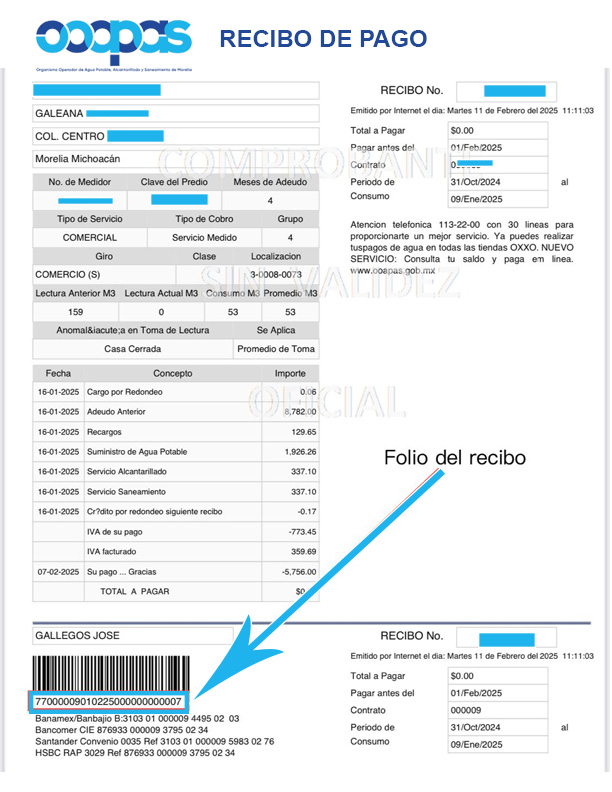The height and width of the screenshot is (792, 612).
Task: Select the 'Su pago ... Gracias' row
Action: (x=176, y=572)
